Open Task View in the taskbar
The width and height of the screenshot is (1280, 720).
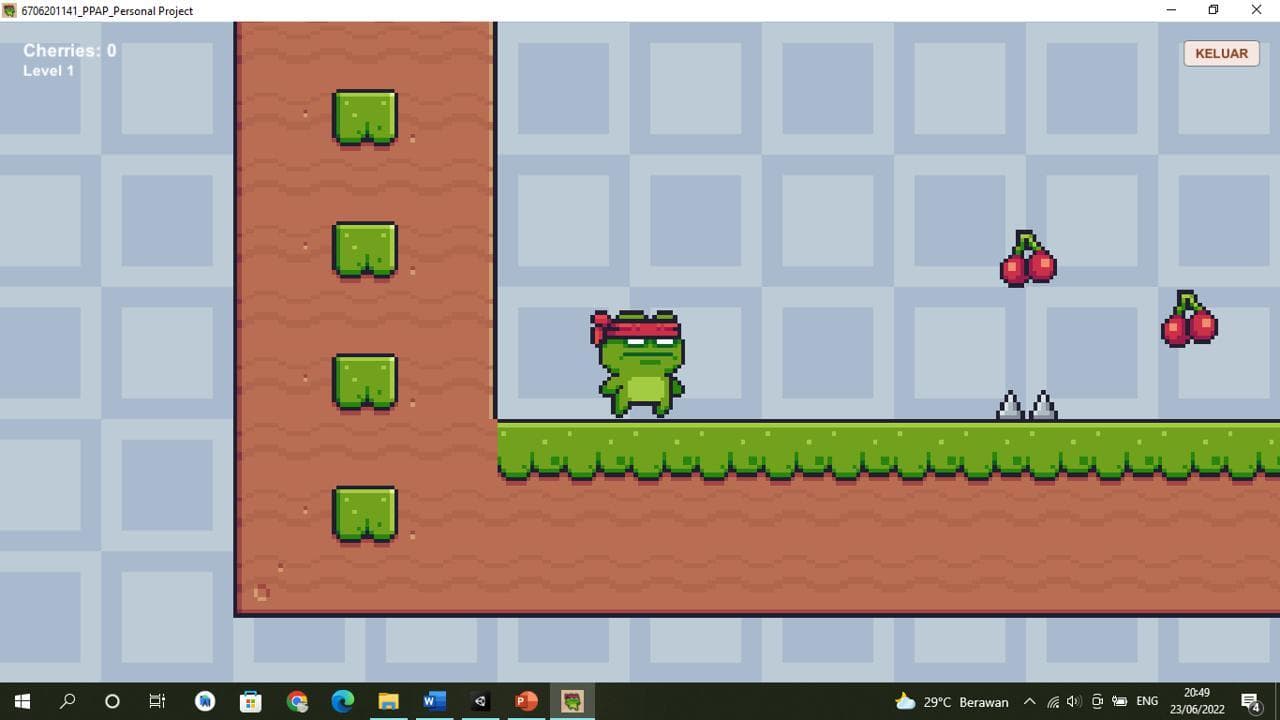pos(157,701)
